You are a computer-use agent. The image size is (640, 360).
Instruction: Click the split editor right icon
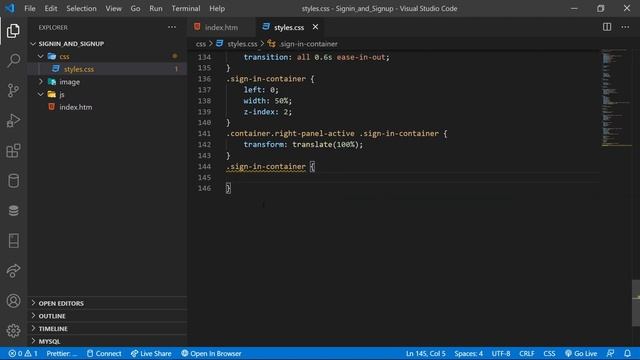607,27
